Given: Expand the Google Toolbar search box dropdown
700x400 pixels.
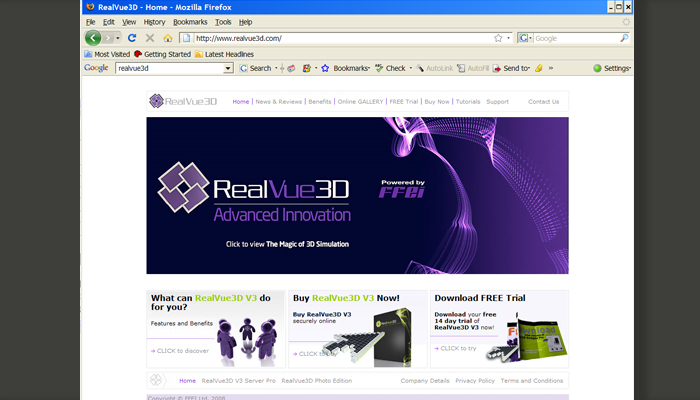Looking at the screenshot, I should coord(228,68).
